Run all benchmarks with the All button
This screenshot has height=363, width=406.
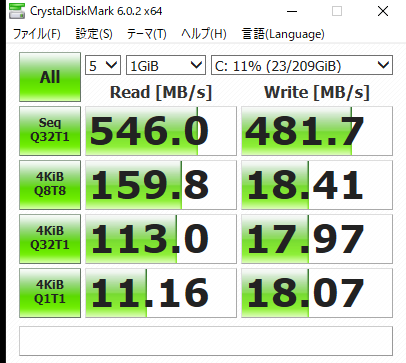(50, 77)
